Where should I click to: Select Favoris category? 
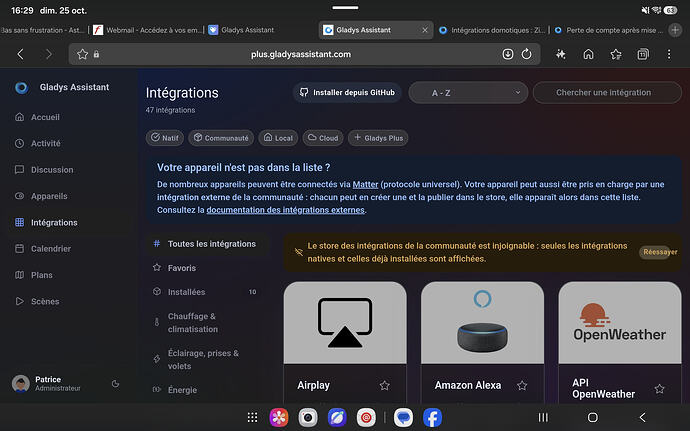click(x=207, y=268)
